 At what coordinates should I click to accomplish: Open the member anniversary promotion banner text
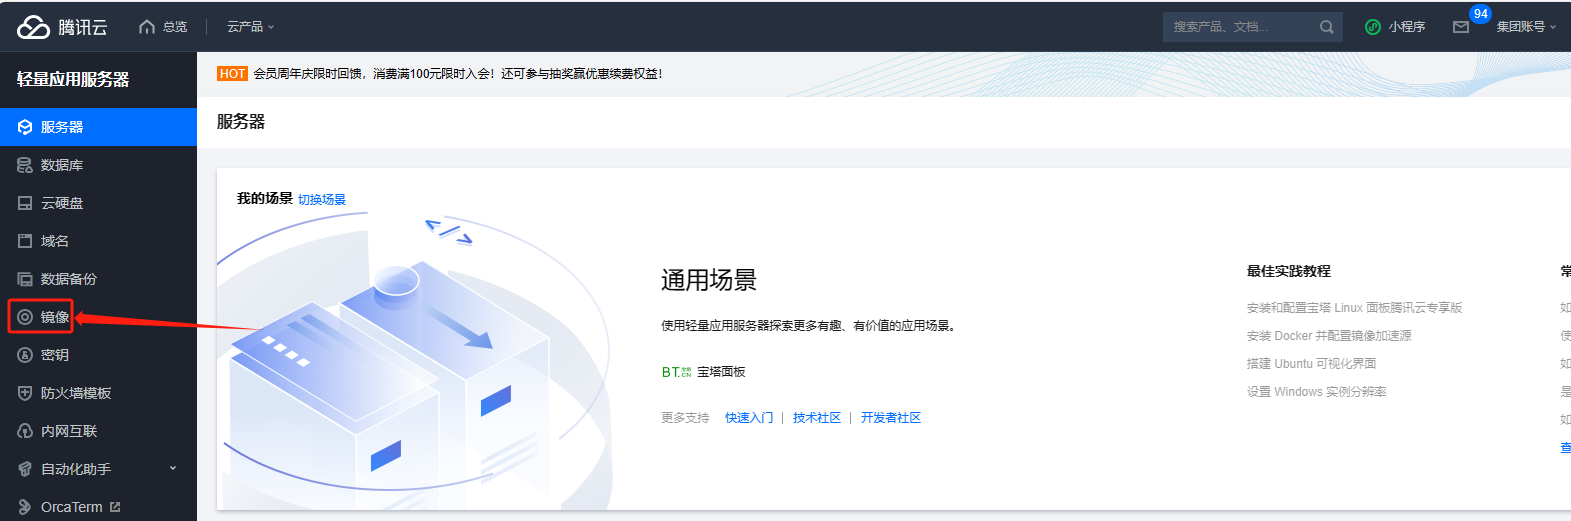(457, 74)
